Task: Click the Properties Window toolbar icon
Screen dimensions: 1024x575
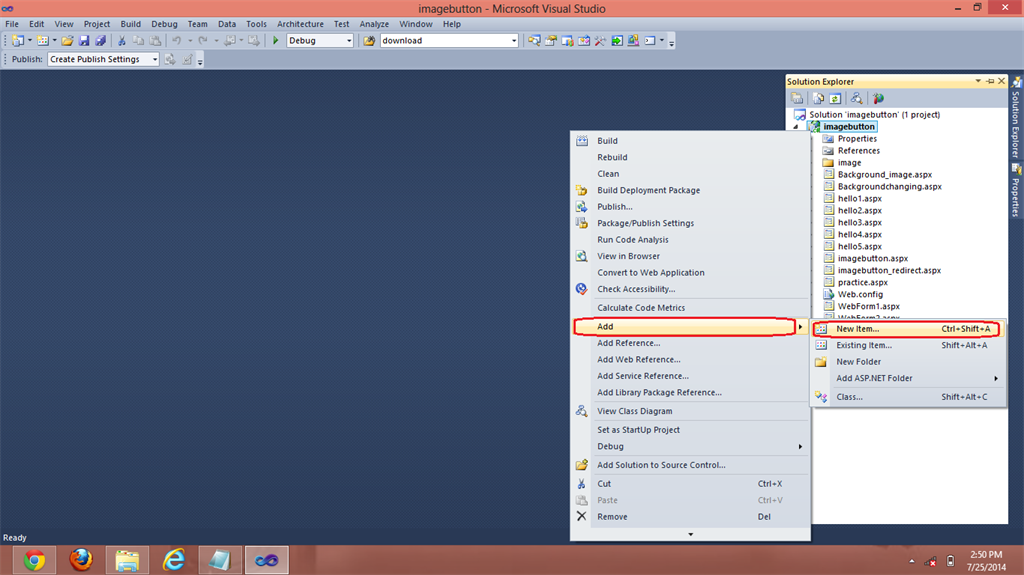Action: pos(551,41)
